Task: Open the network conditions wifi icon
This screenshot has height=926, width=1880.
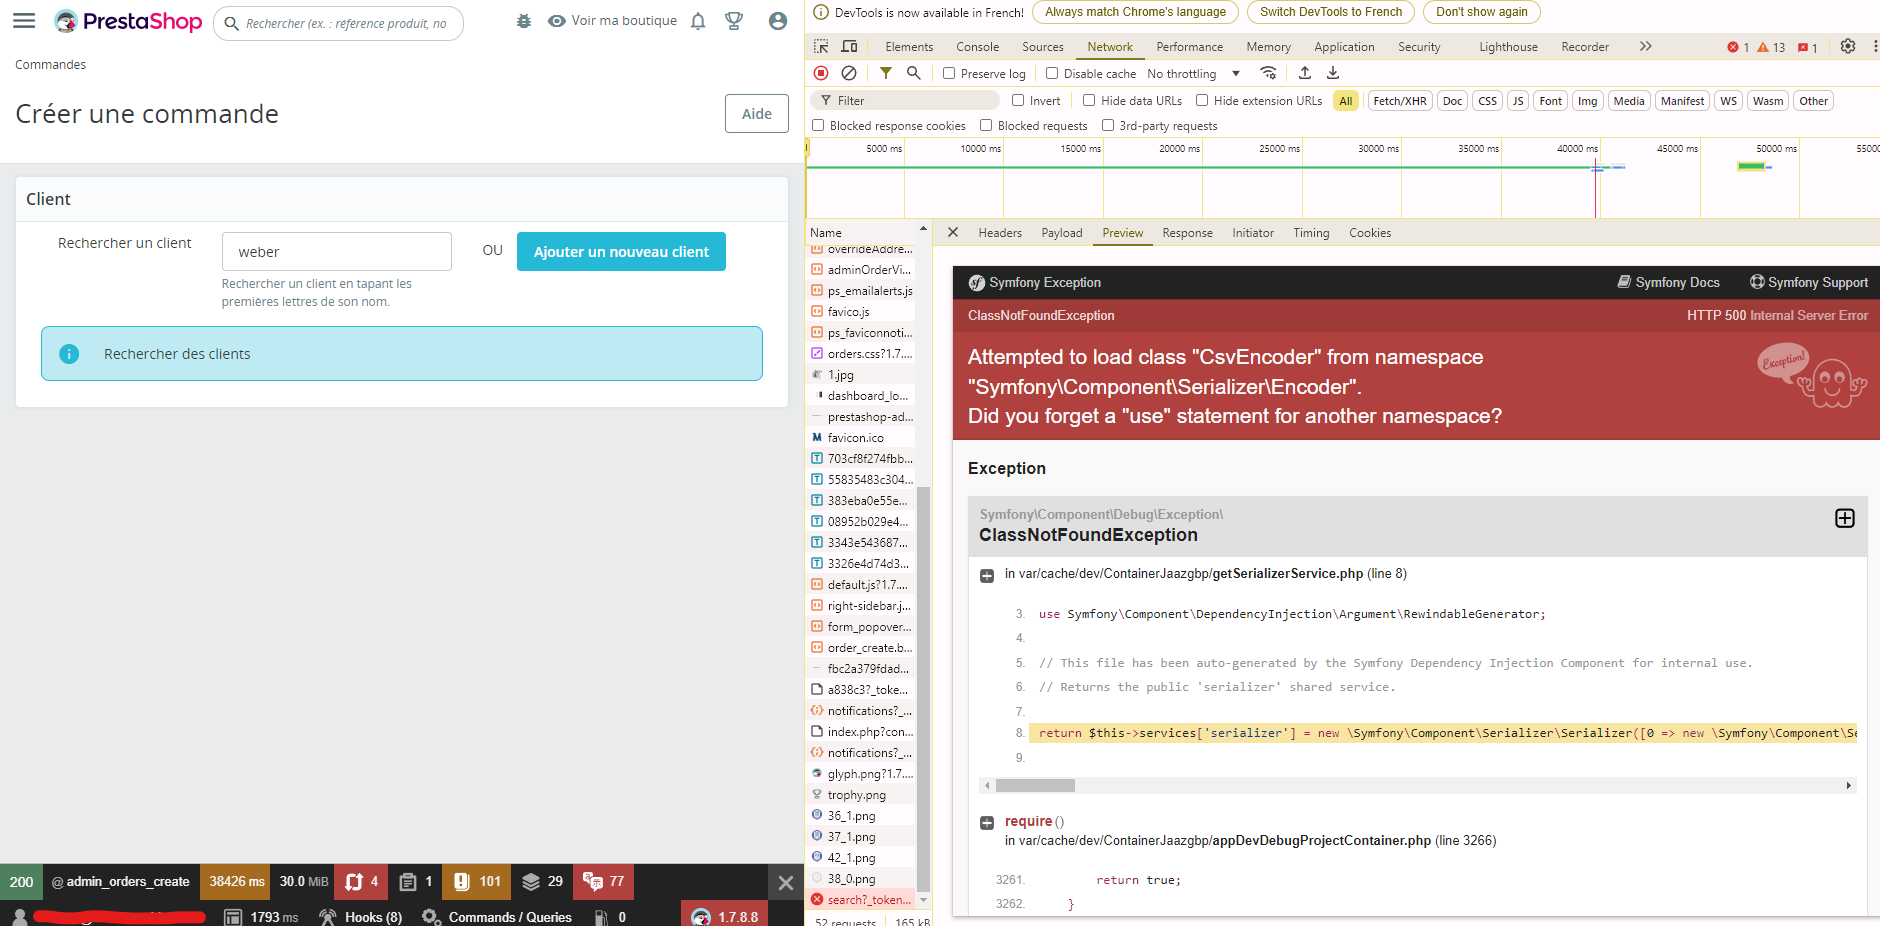Action: (x=1268, y=73)
